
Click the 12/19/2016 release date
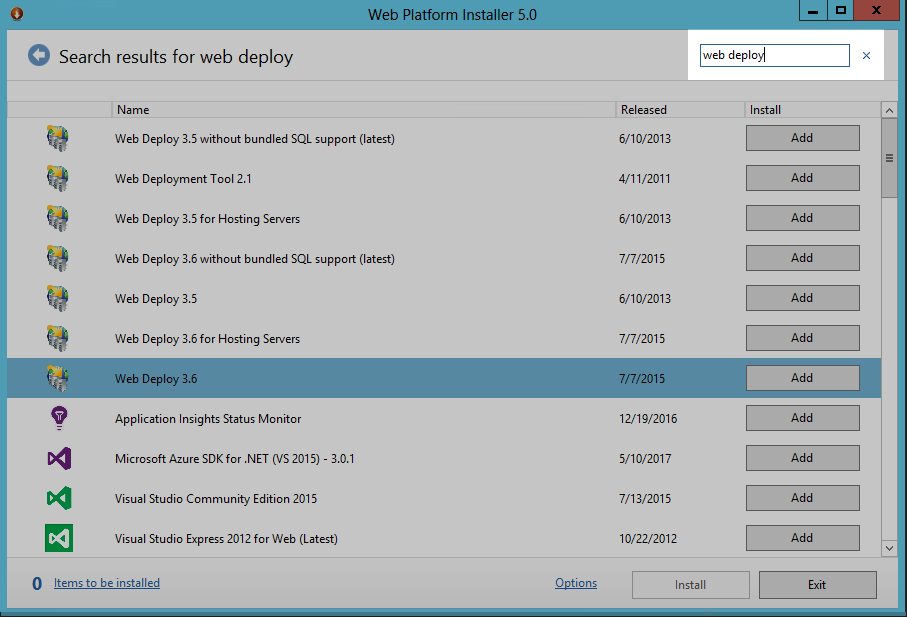(x=648, y=419)
